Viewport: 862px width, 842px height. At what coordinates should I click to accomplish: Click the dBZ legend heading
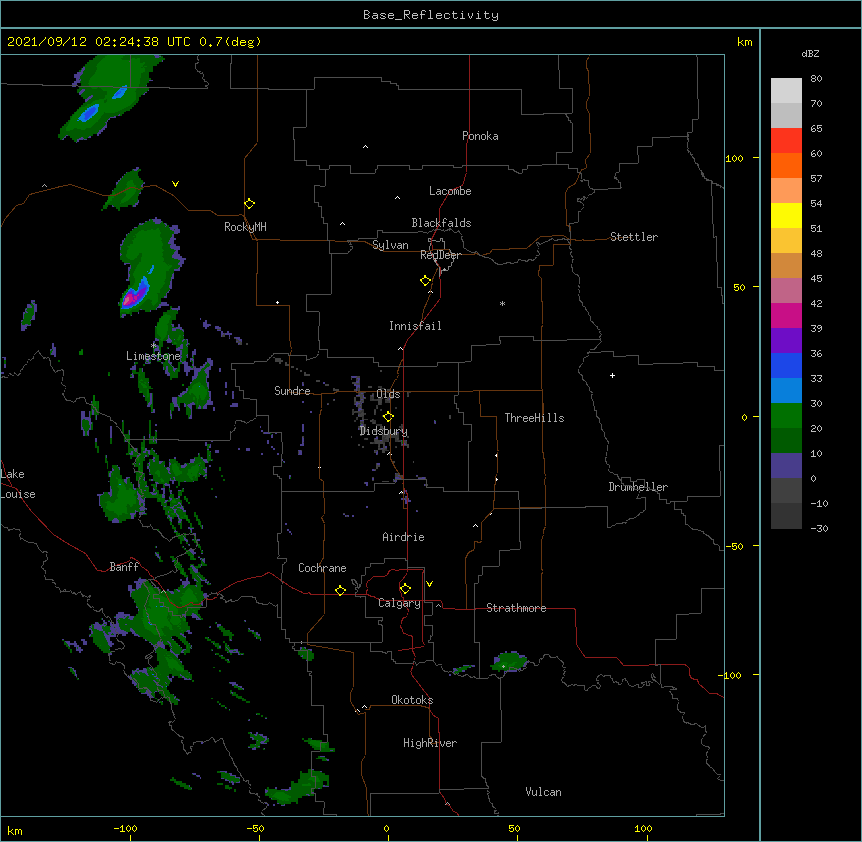tap(810, 53)
